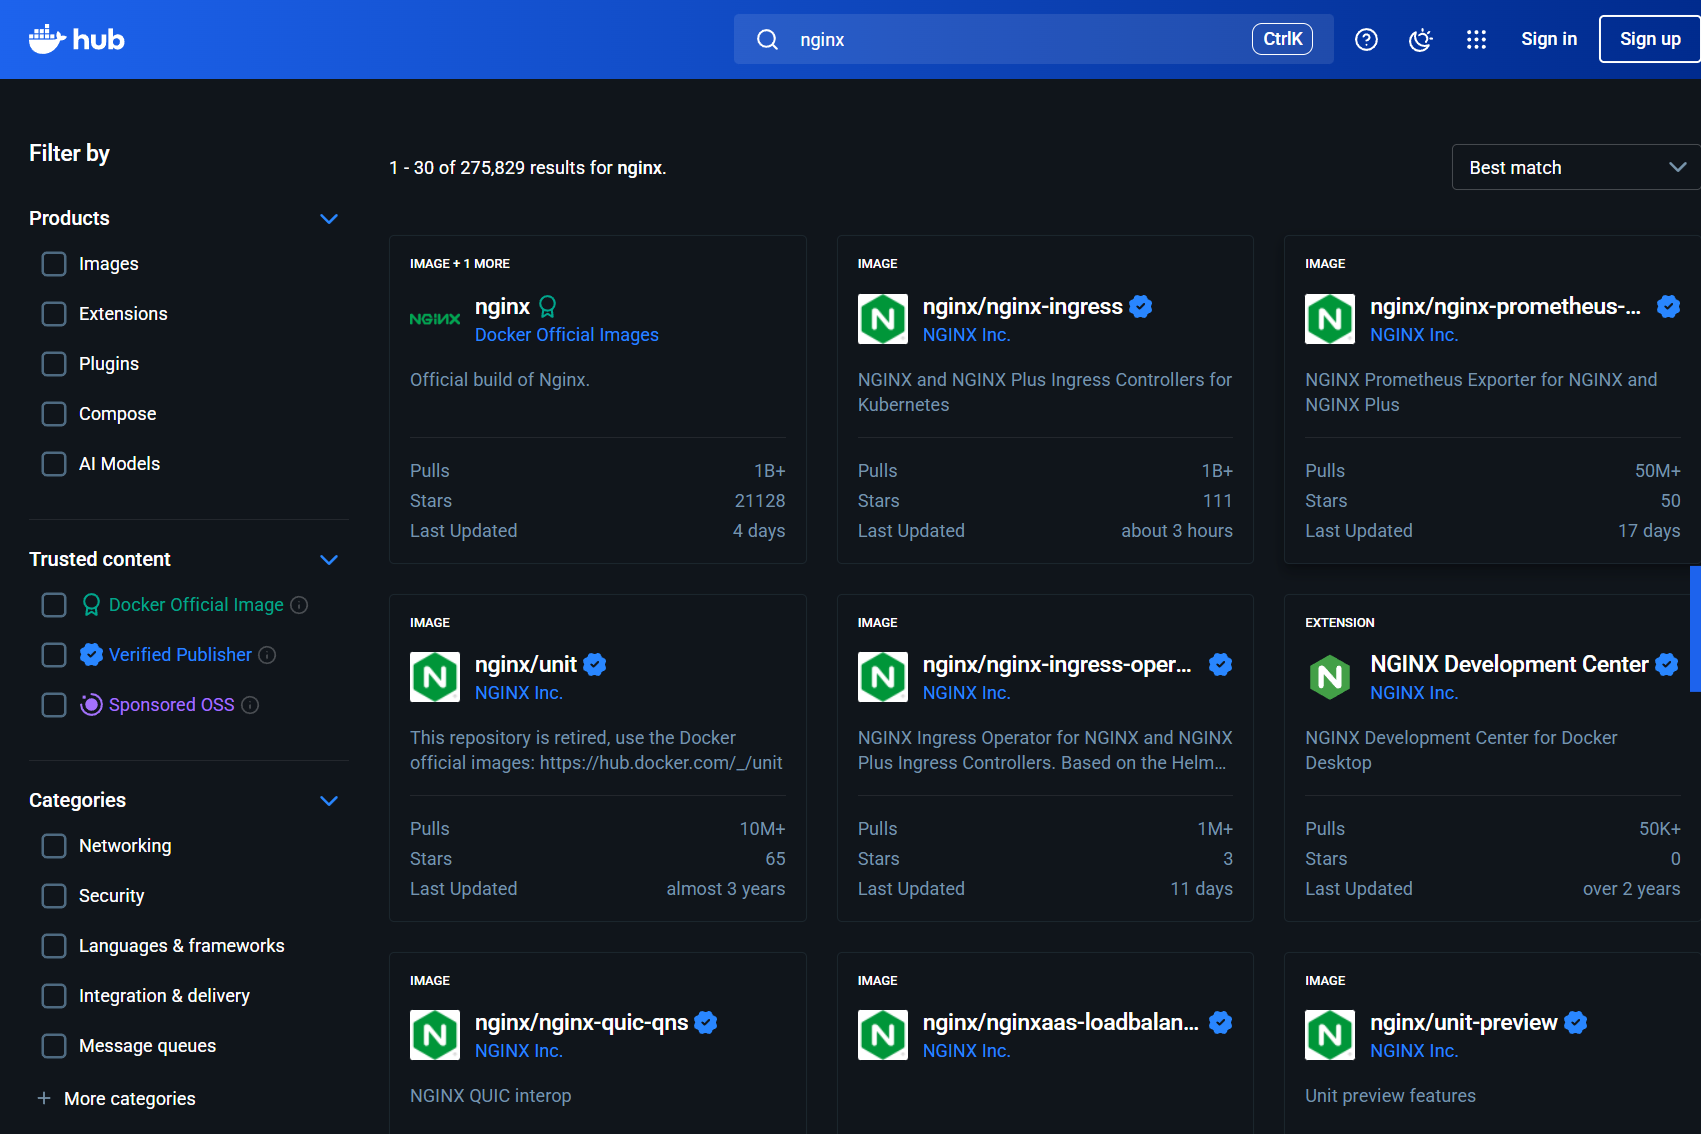1701x1134 pixels.
Task: Click info icon beside Verified Publisher
Action: click(267, 655)
